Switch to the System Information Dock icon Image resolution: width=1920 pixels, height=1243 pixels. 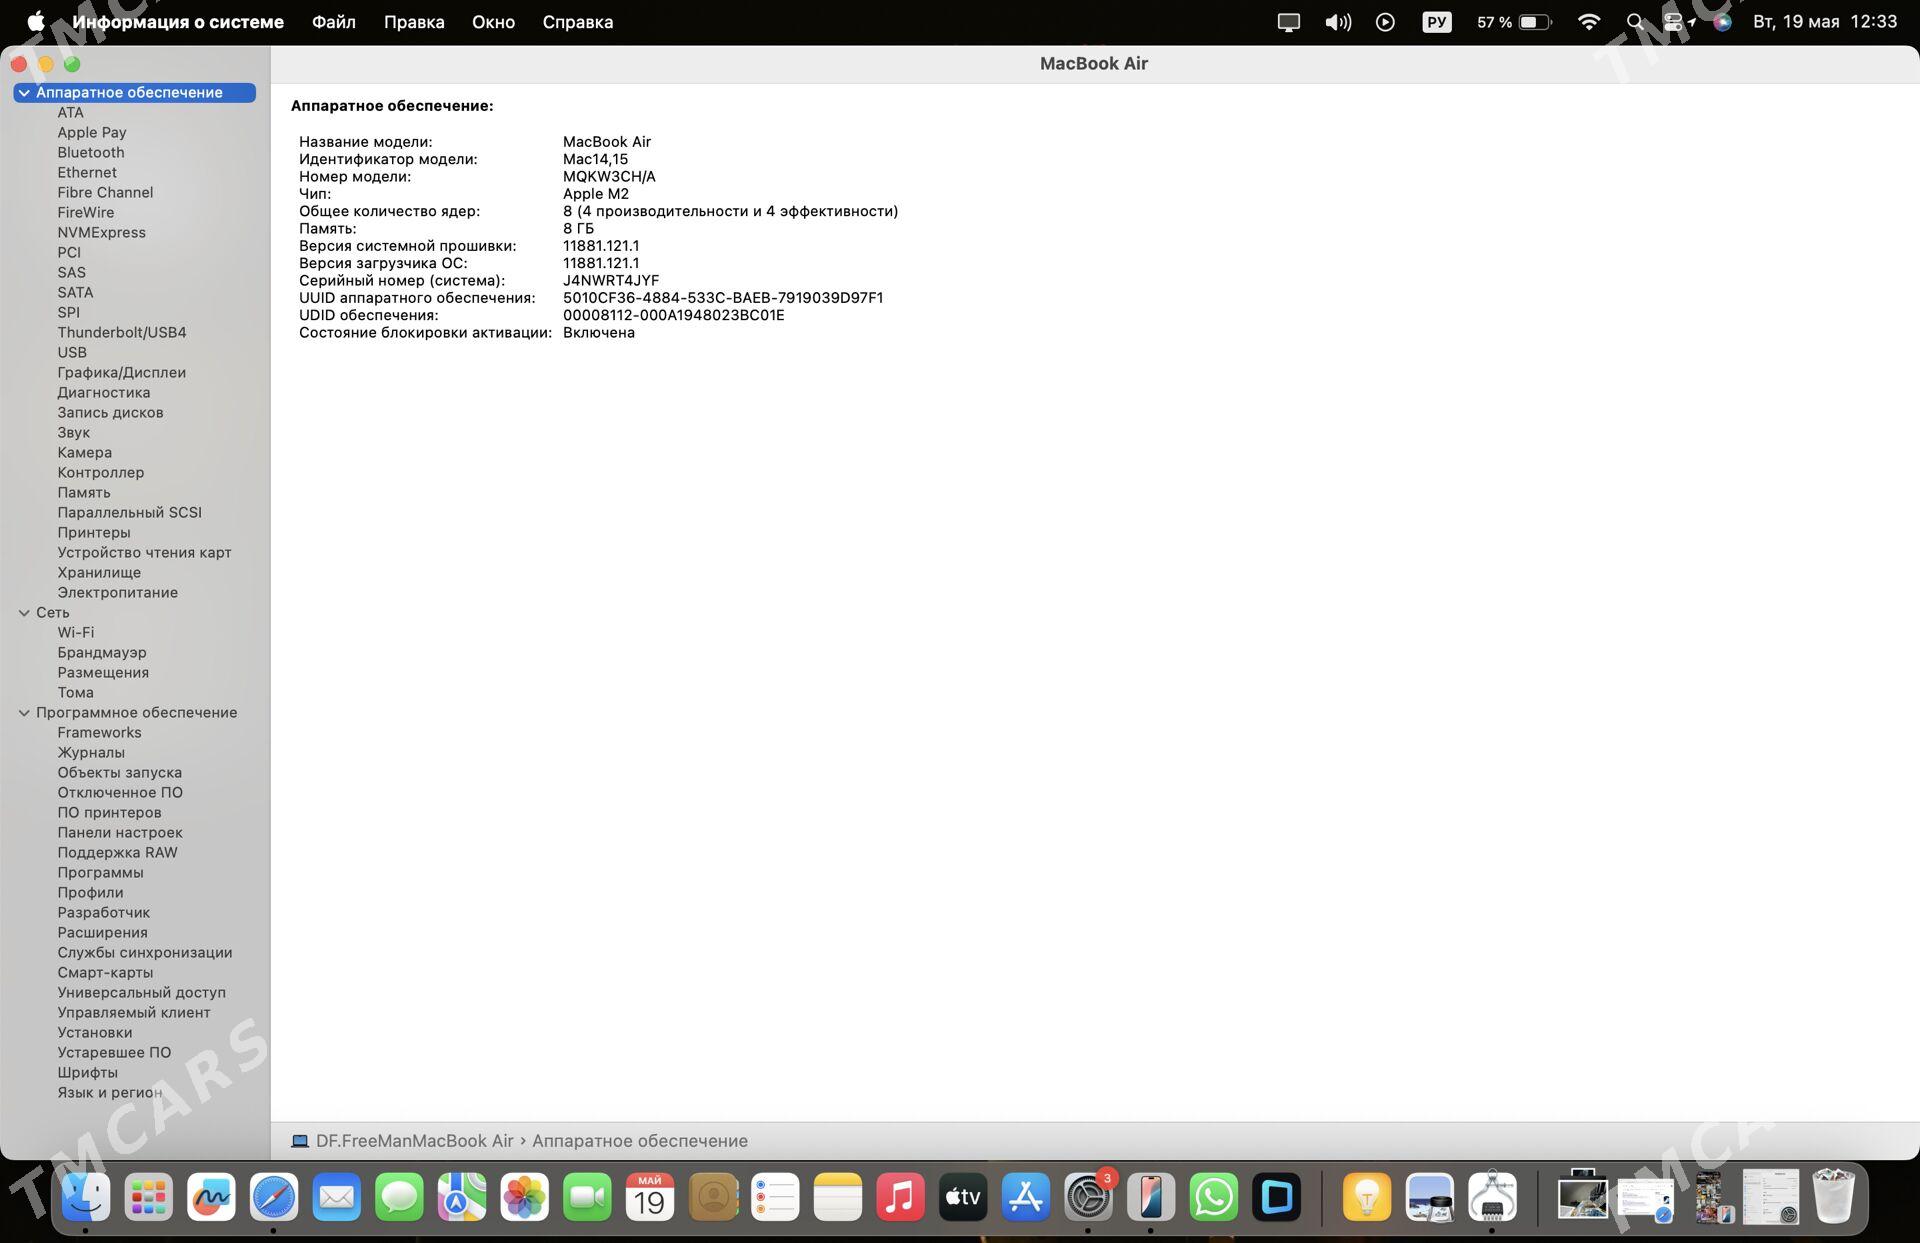point(1492,1196)
